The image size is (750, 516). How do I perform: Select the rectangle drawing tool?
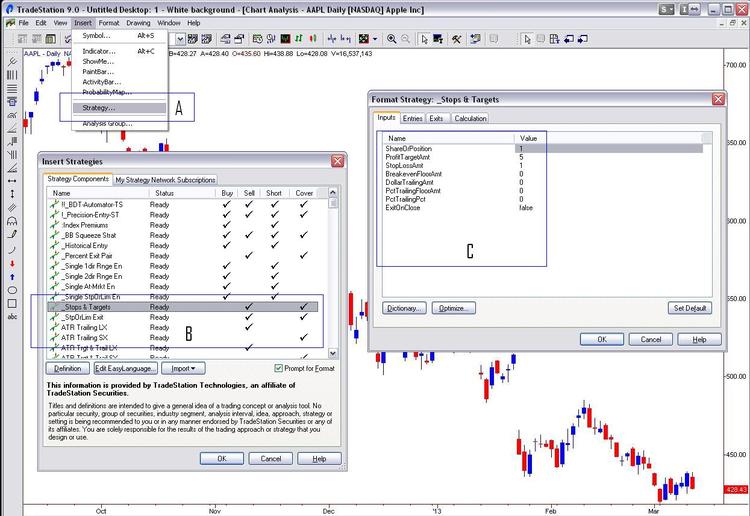(x=12, y=304)
